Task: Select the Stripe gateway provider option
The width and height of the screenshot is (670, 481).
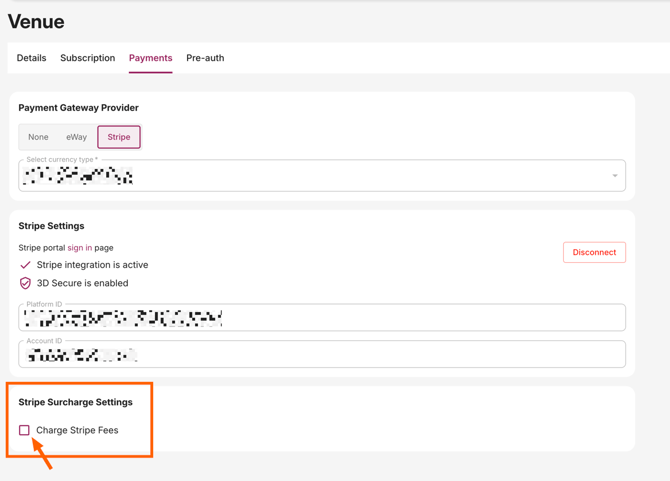Action: click(x=119, y=137)
